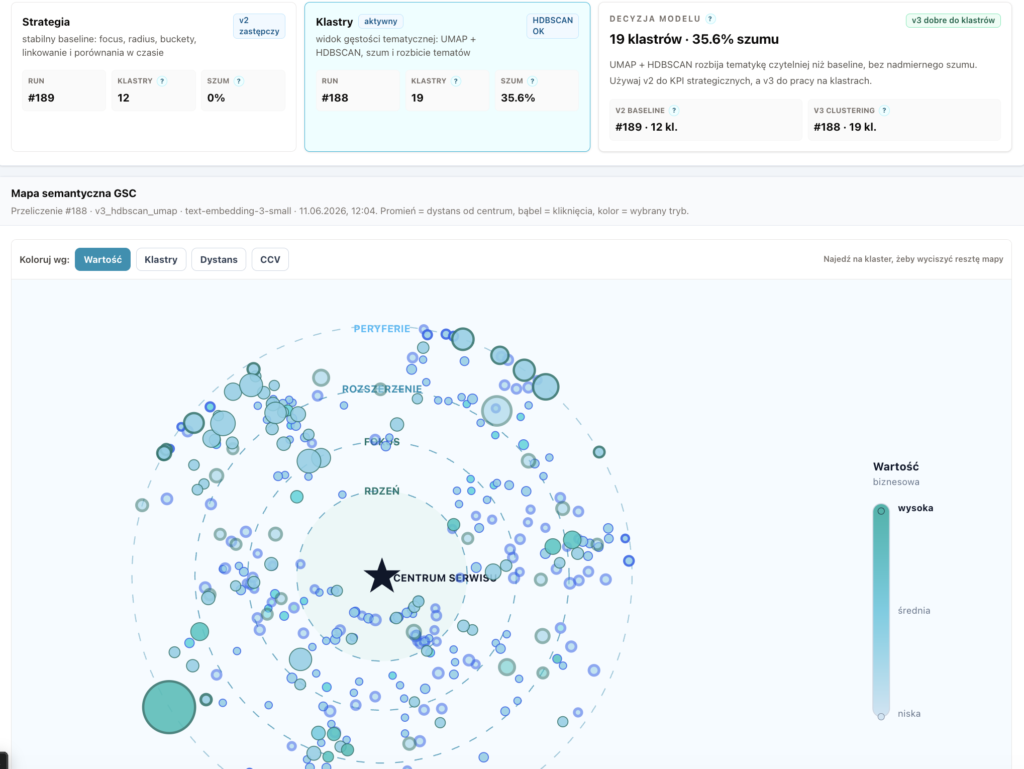1024x769 pixels.
Task: Open the SZUM help icon in Klastry card
Action: click(x=533, y=81)
